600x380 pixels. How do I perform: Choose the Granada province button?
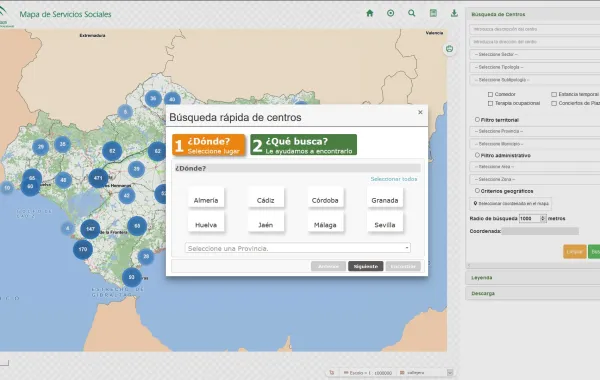point(385,198)
